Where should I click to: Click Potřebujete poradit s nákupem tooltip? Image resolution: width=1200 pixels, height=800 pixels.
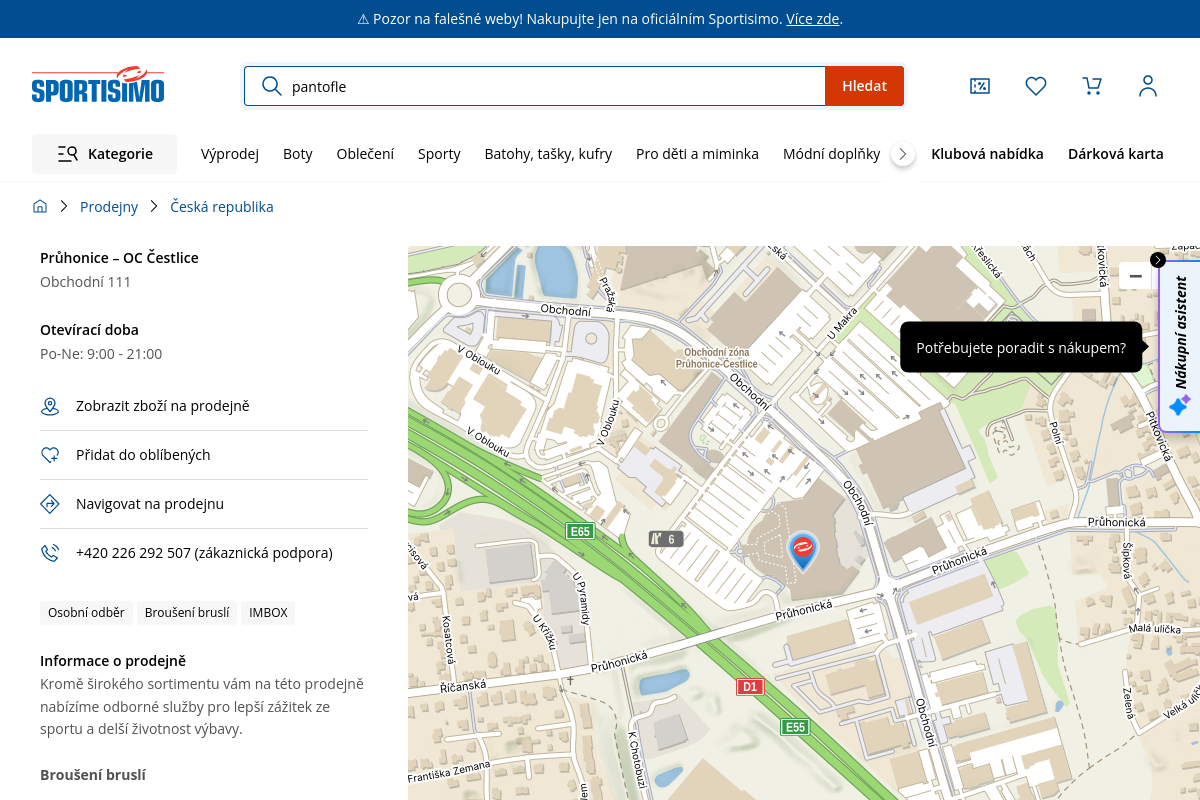(1021, 348)
